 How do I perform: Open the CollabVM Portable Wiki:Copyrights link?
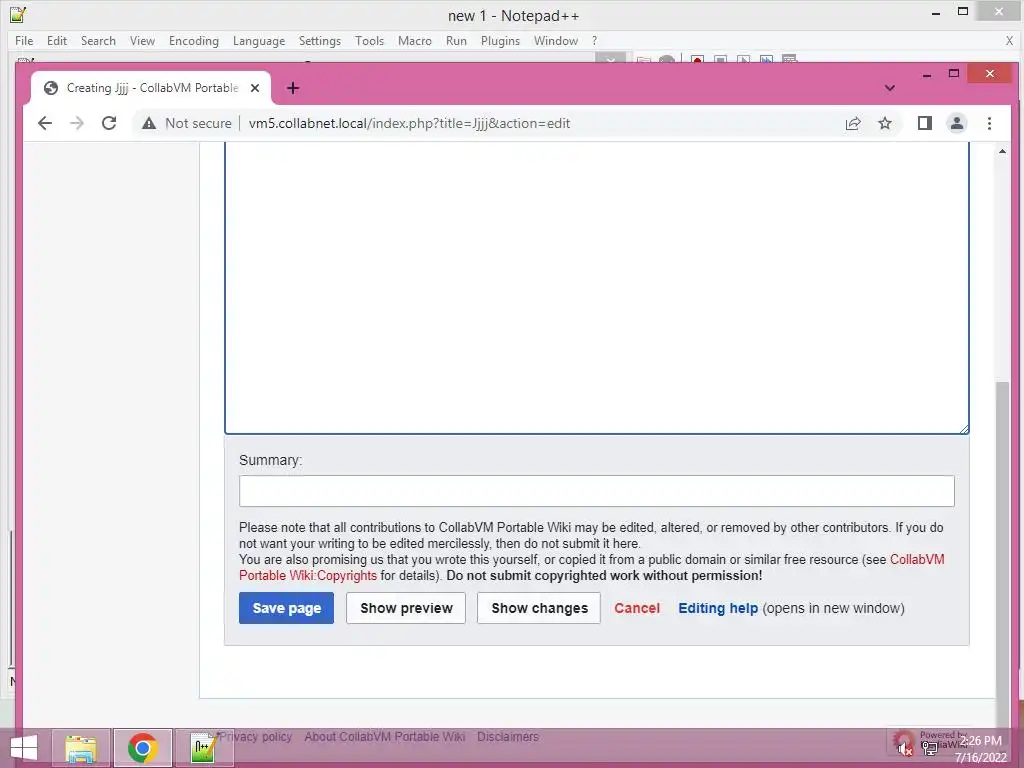(x=591, y=568)
